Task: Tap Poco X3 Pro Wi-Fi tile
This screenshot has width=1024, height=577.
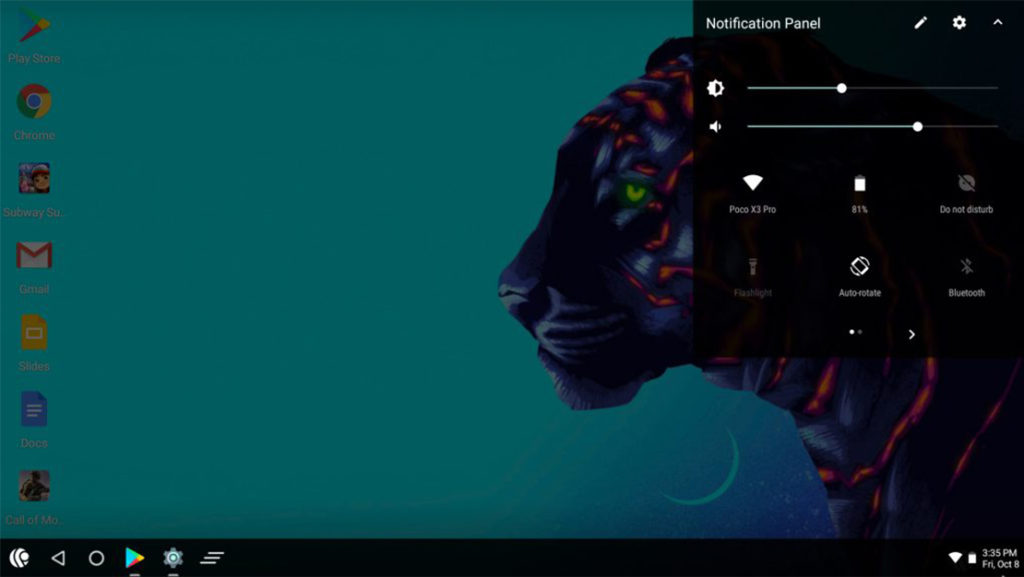Action: 751,192
